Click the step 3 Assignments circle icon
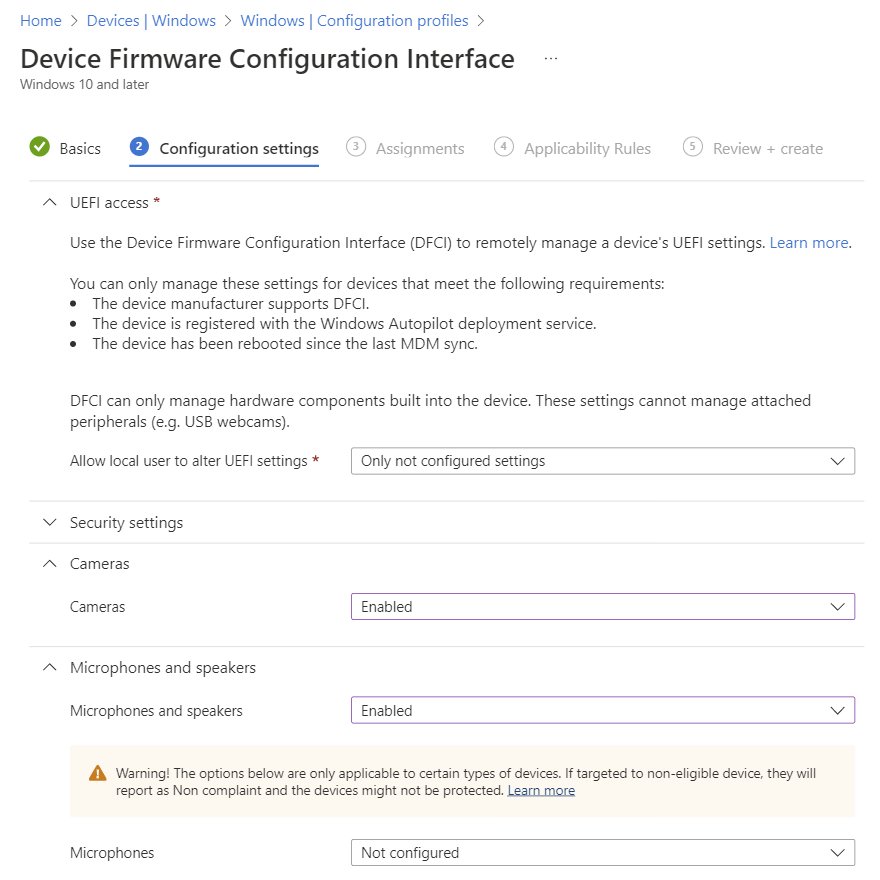 point(355,147)
